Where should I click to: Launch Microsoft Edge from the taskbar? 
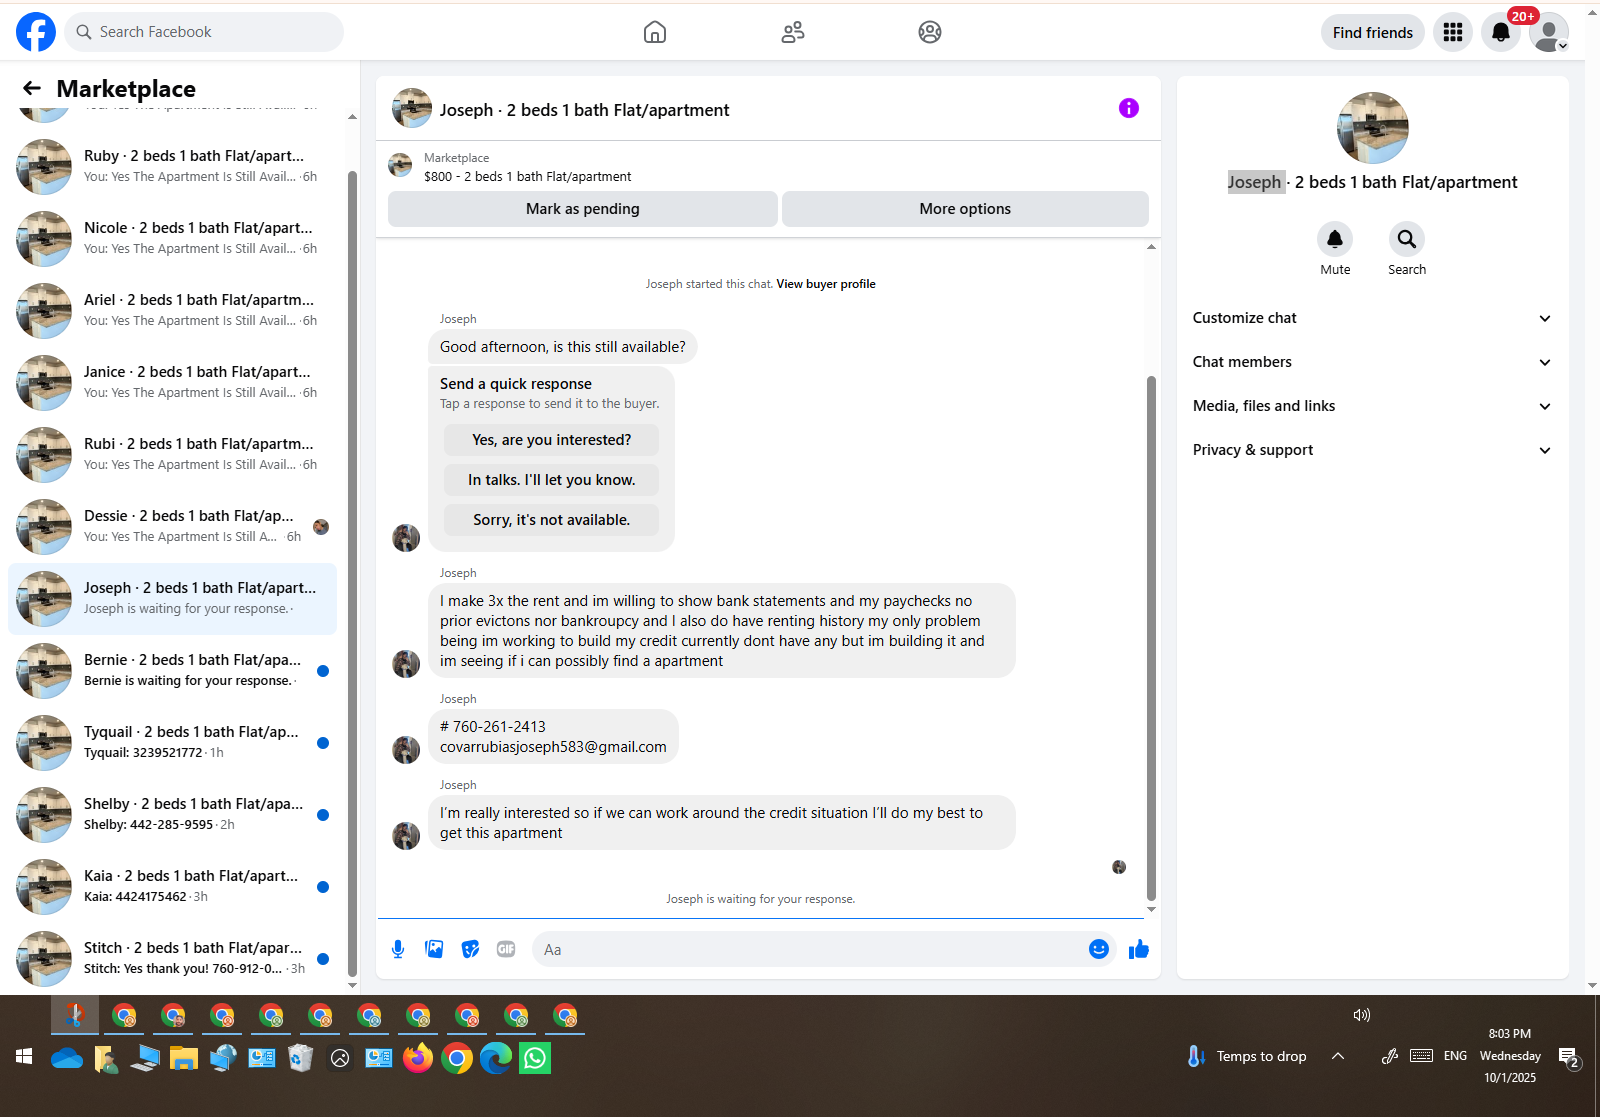496,1058
